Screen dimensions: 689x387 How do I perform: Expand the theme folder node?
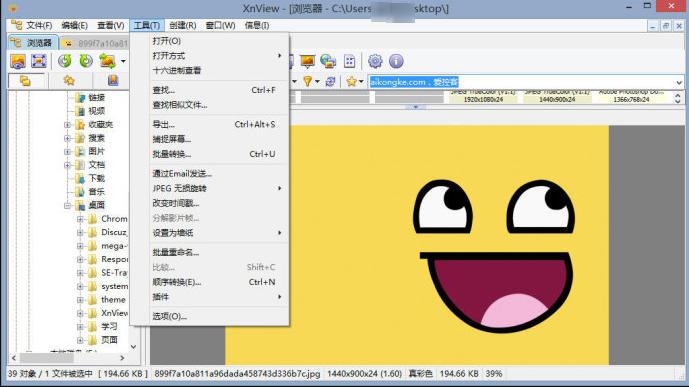coord(80,300)
